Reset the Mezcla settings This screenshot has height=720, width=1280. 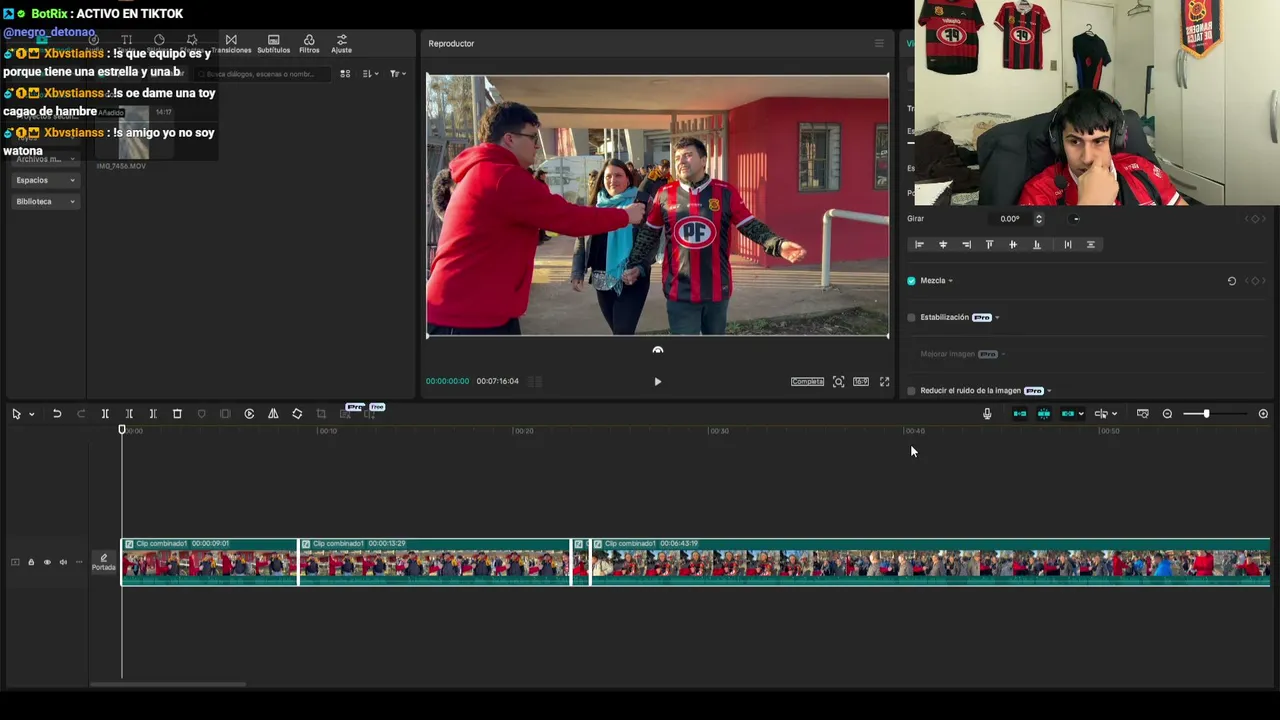(1232, 281)
